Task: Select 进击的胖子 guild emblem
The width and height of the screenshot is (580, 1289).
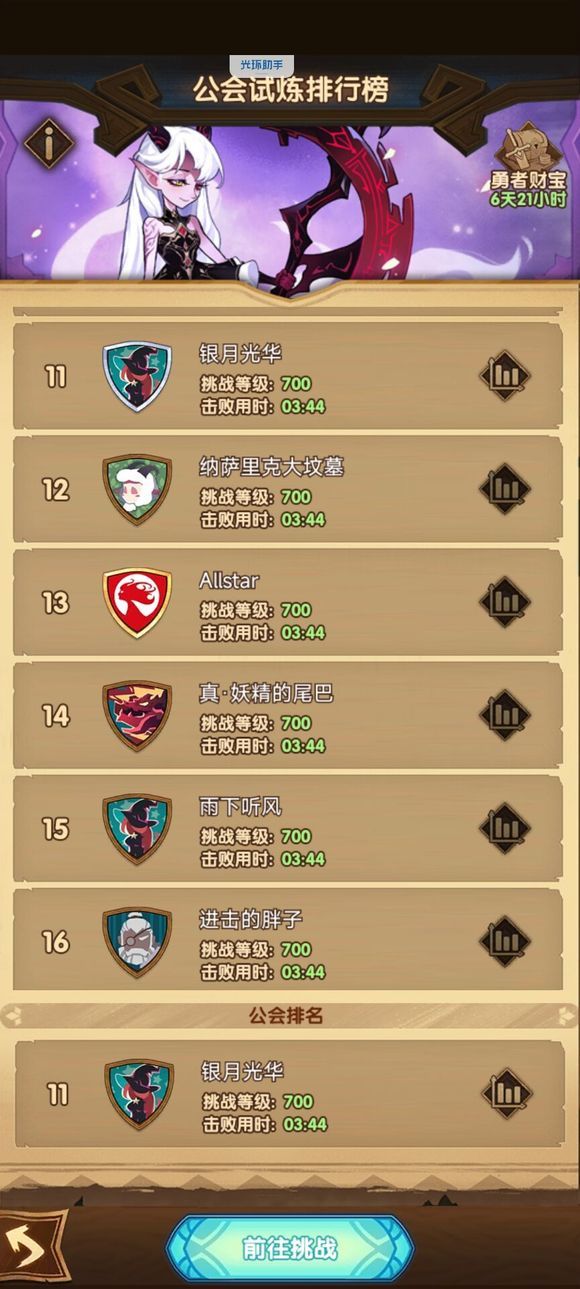Action: click(138, 941)
